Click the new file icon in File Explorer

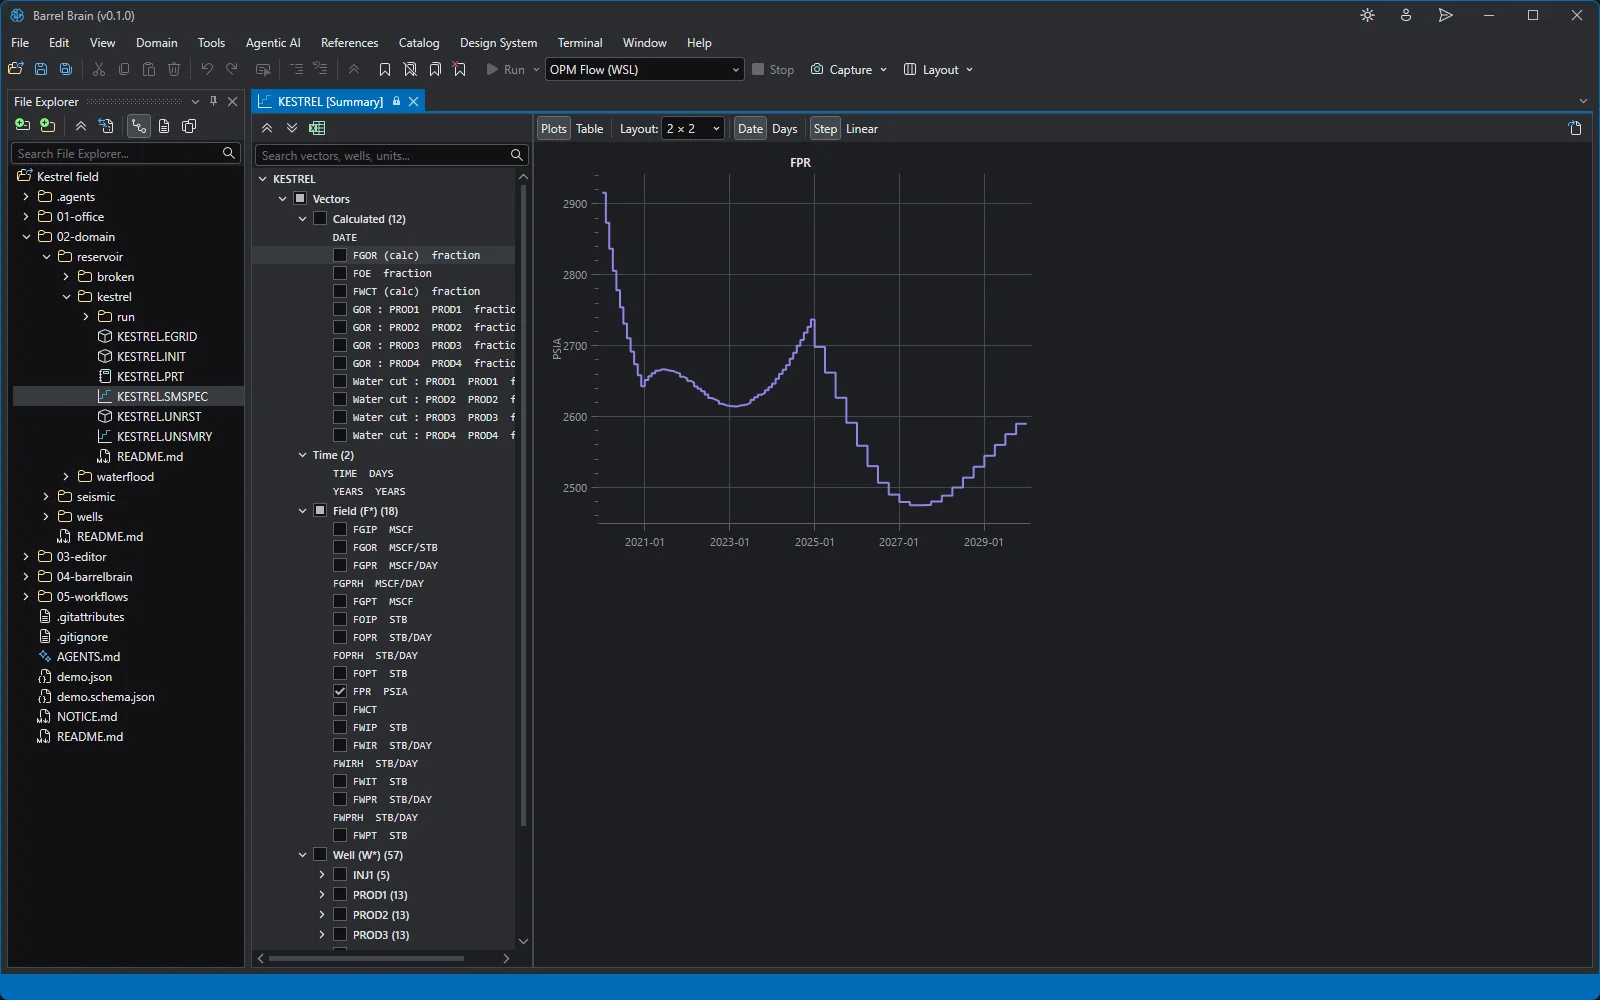tap(22, 126)
